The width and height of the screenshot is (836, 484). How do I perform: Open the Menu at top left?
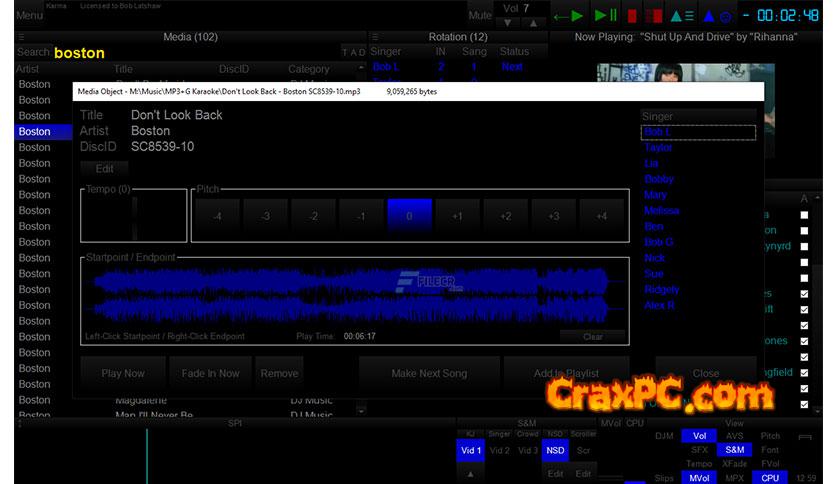point(29,15)
